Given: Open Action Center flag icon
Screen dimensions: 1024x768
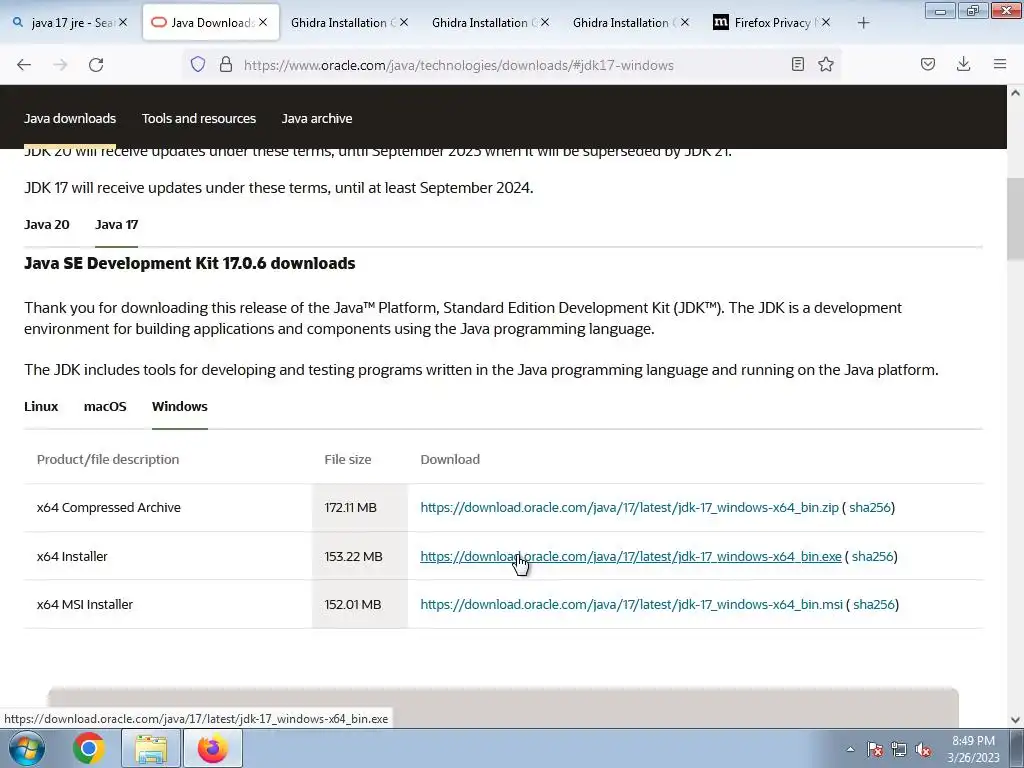Looking at the screenshot, I should point(874,750).
